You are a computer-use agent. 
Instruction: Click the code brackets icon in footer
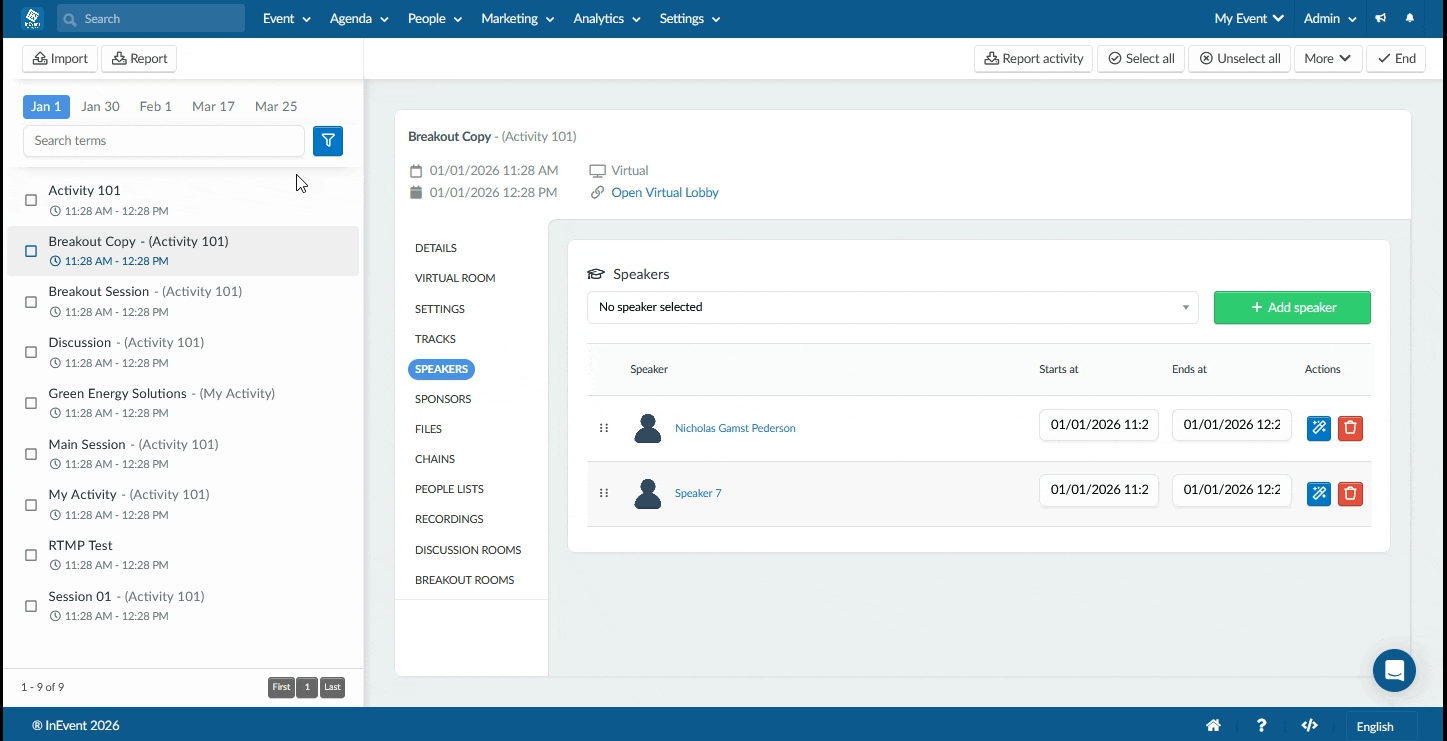pos(1309,726)
